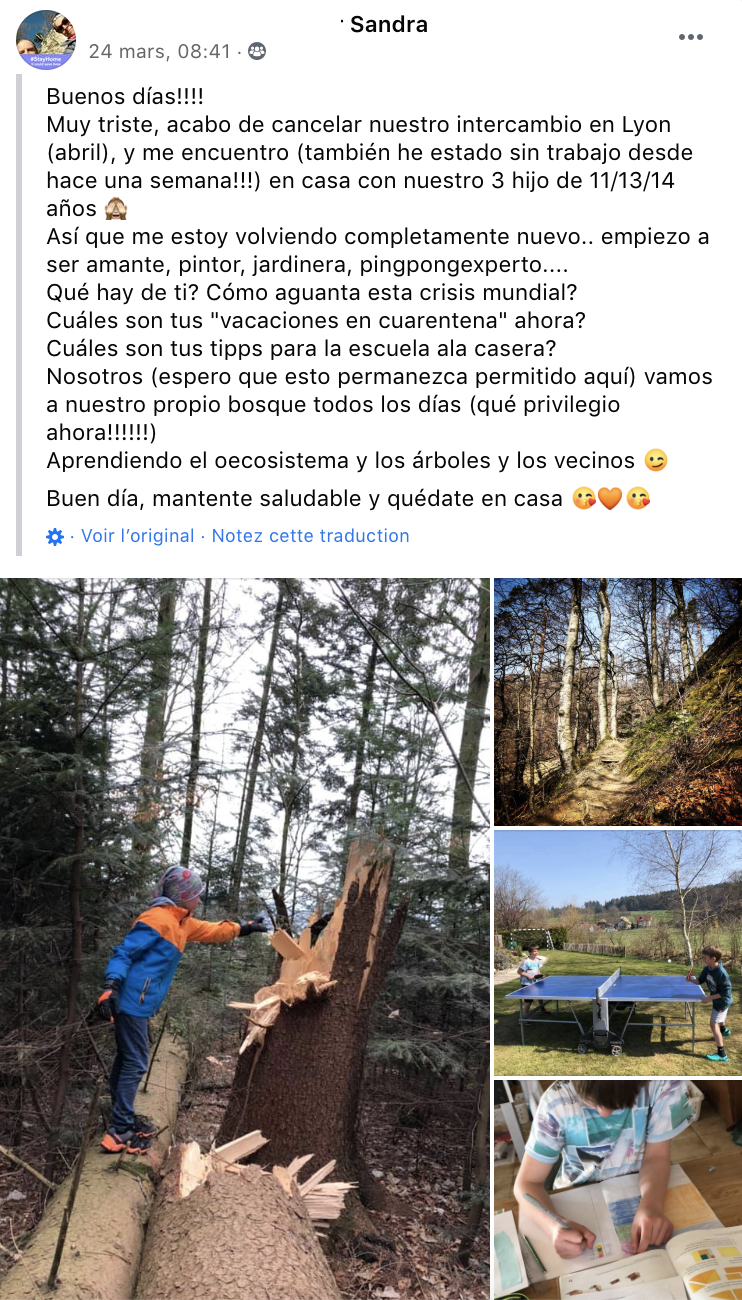This screenshot has width=742, height=1300.
Task: Open the child doing homework photo
Action: pyautogui.click(x=618, y=1190)
